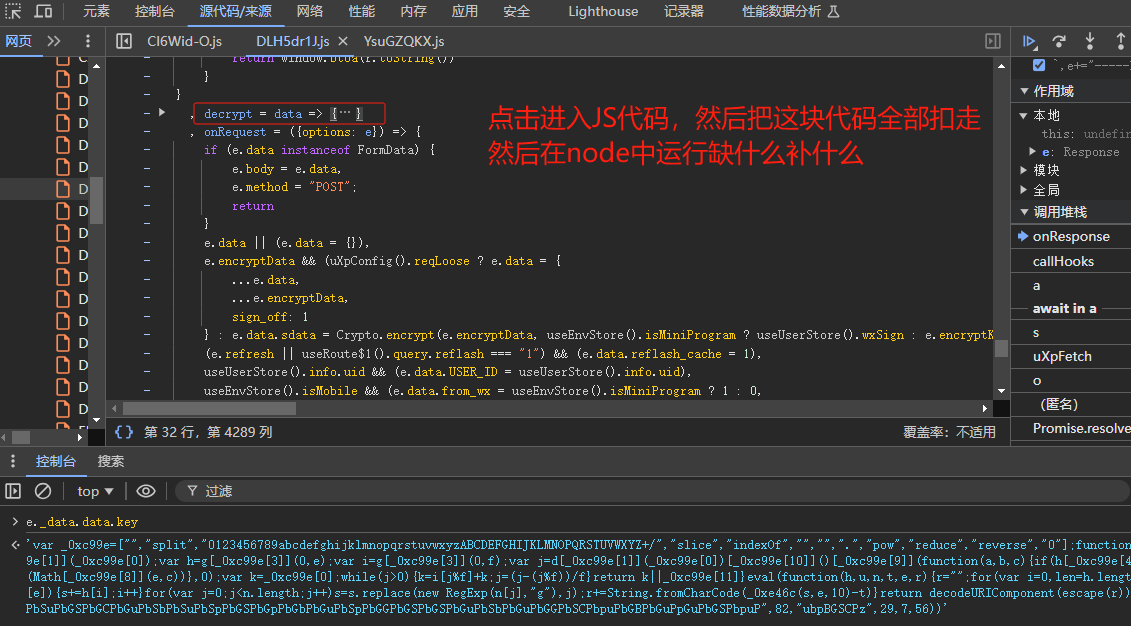Open the top context dropdown

coord(95,491)
